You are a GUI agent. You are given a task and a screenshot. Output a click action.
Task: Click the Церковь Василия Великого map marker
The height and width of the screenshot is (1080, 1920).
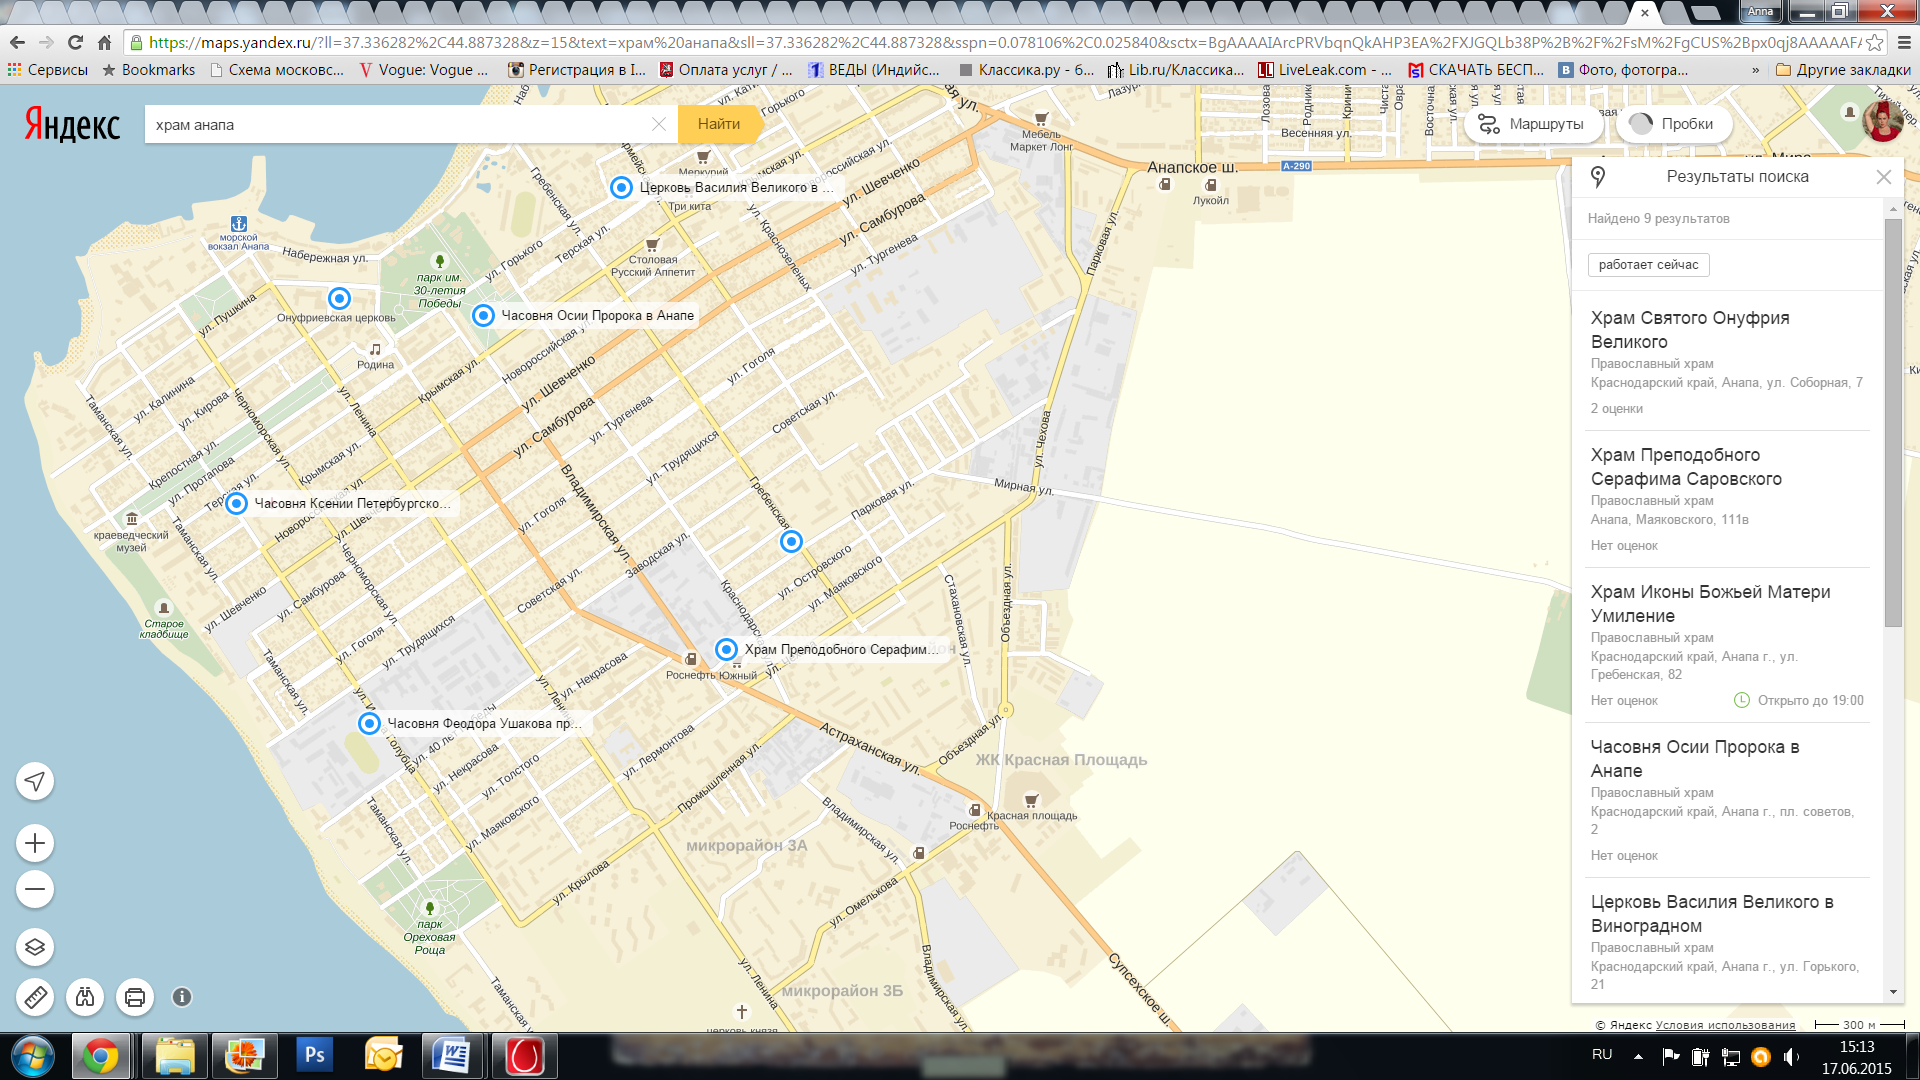point(621,187)
